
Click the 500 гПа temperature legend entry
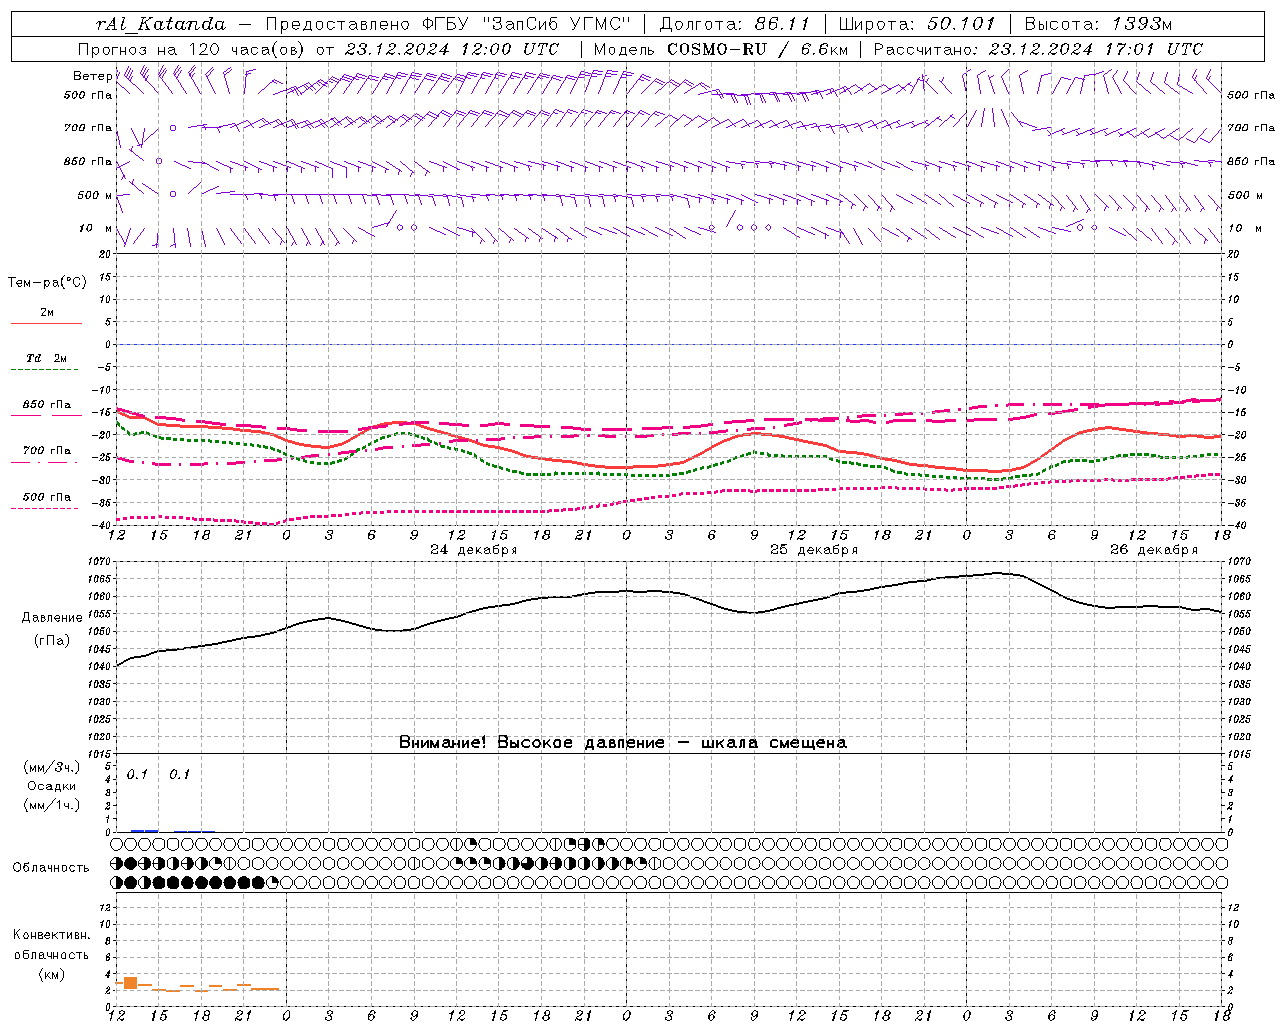[46, 497]
